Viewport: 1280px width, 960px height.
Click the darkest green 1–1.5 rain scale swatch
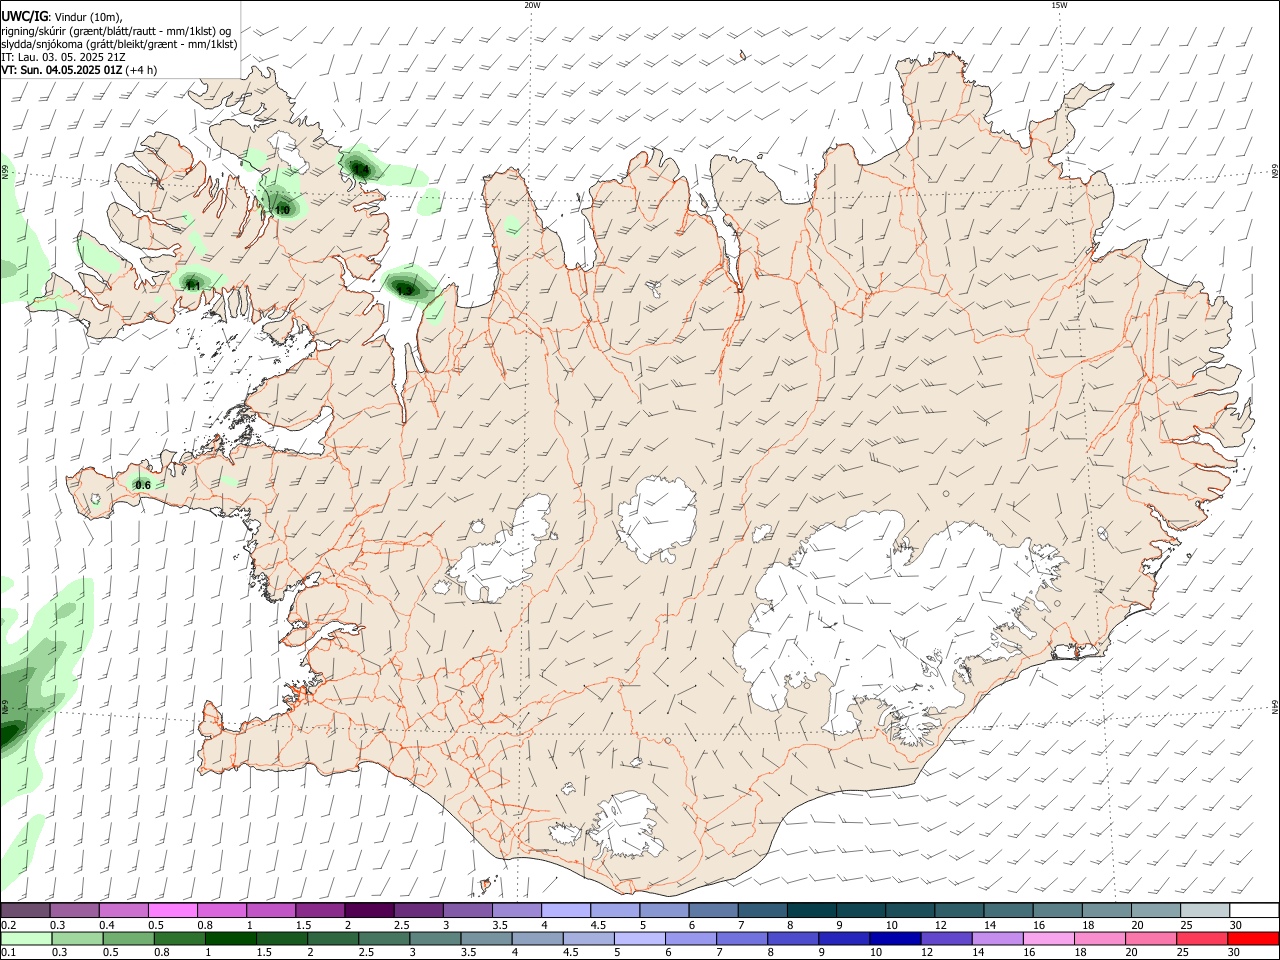click(230, 939)
